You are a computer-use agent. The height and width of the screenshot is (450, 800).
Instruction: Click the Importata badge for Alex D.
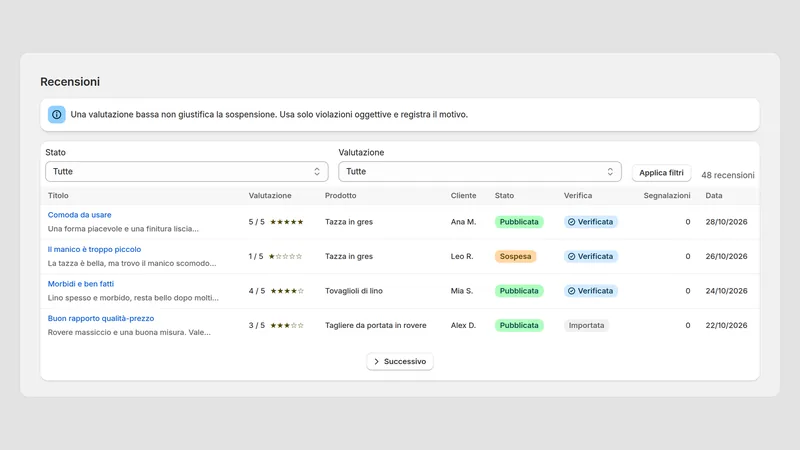point(586,325)
